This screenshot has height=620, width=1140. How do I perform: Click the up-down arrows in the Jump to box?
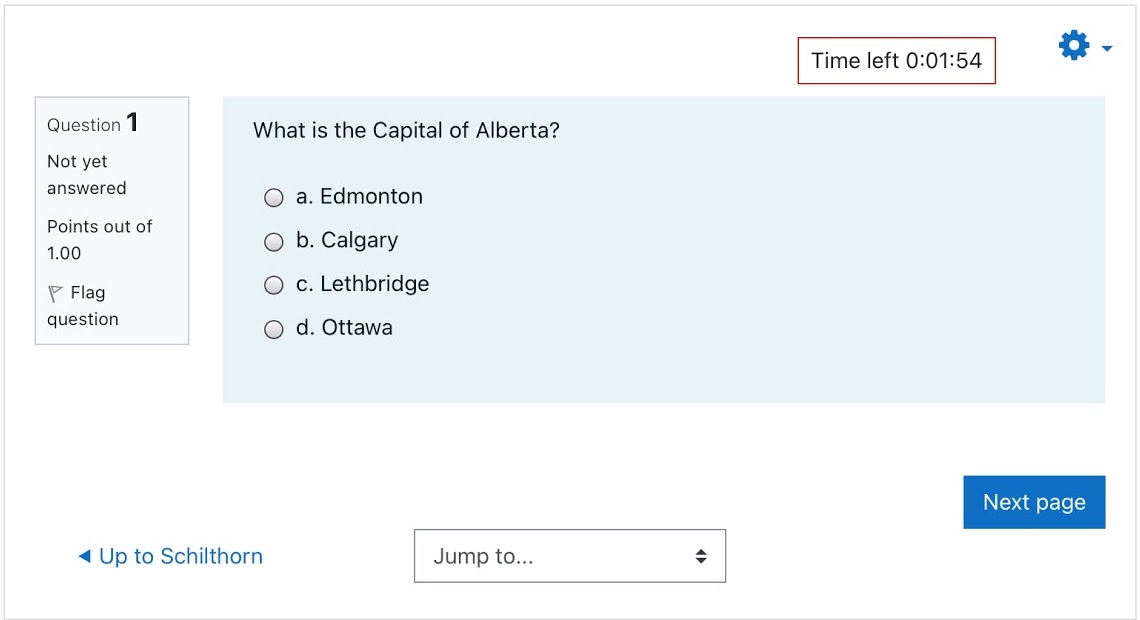point(701,556)
